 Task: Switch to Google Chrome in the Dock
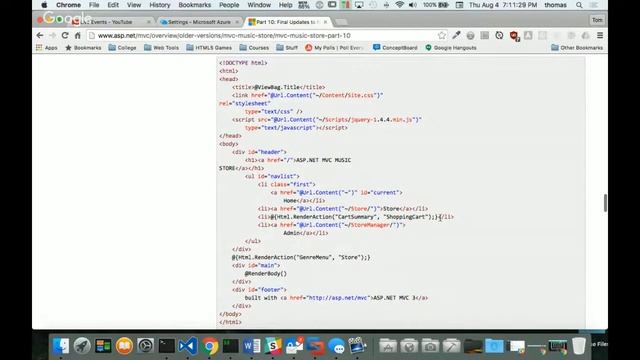(x=209, y=346)
